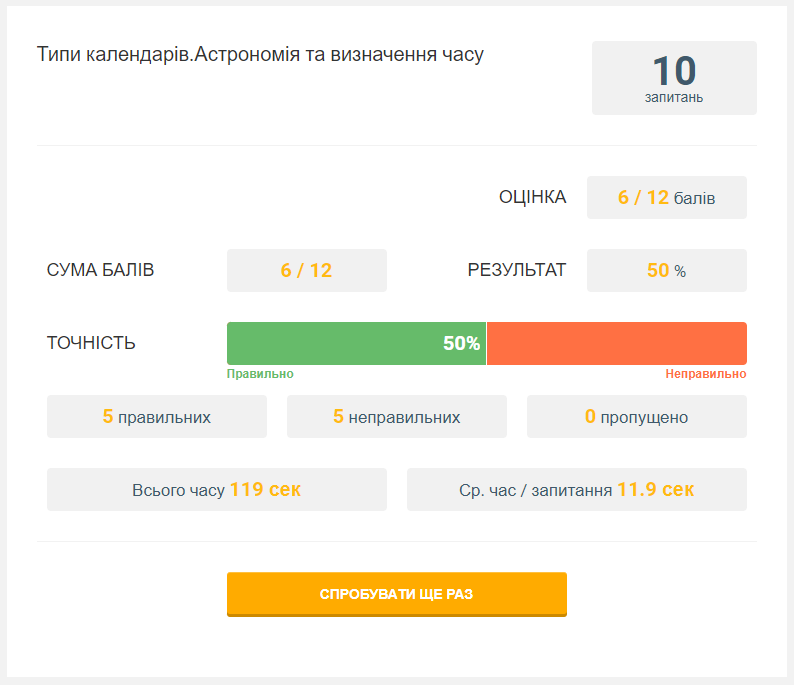Click the orange segment of accuracy bar
The height and width of the screenshot is (685, 794).
(616, 343)
